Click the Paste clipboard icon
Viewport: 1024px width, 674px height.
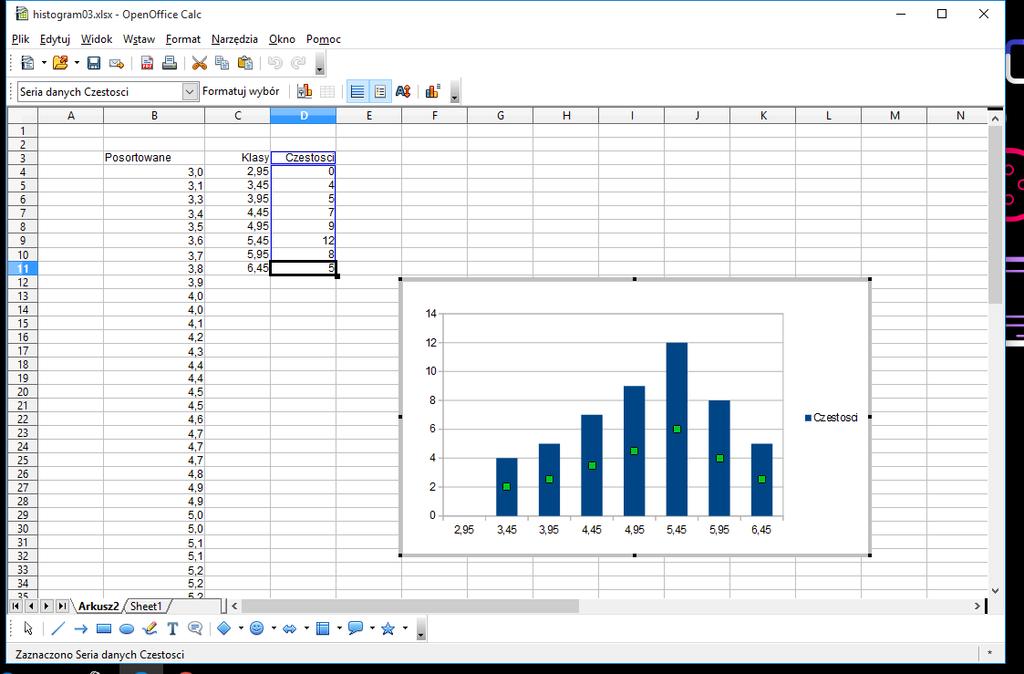[245, 63]
